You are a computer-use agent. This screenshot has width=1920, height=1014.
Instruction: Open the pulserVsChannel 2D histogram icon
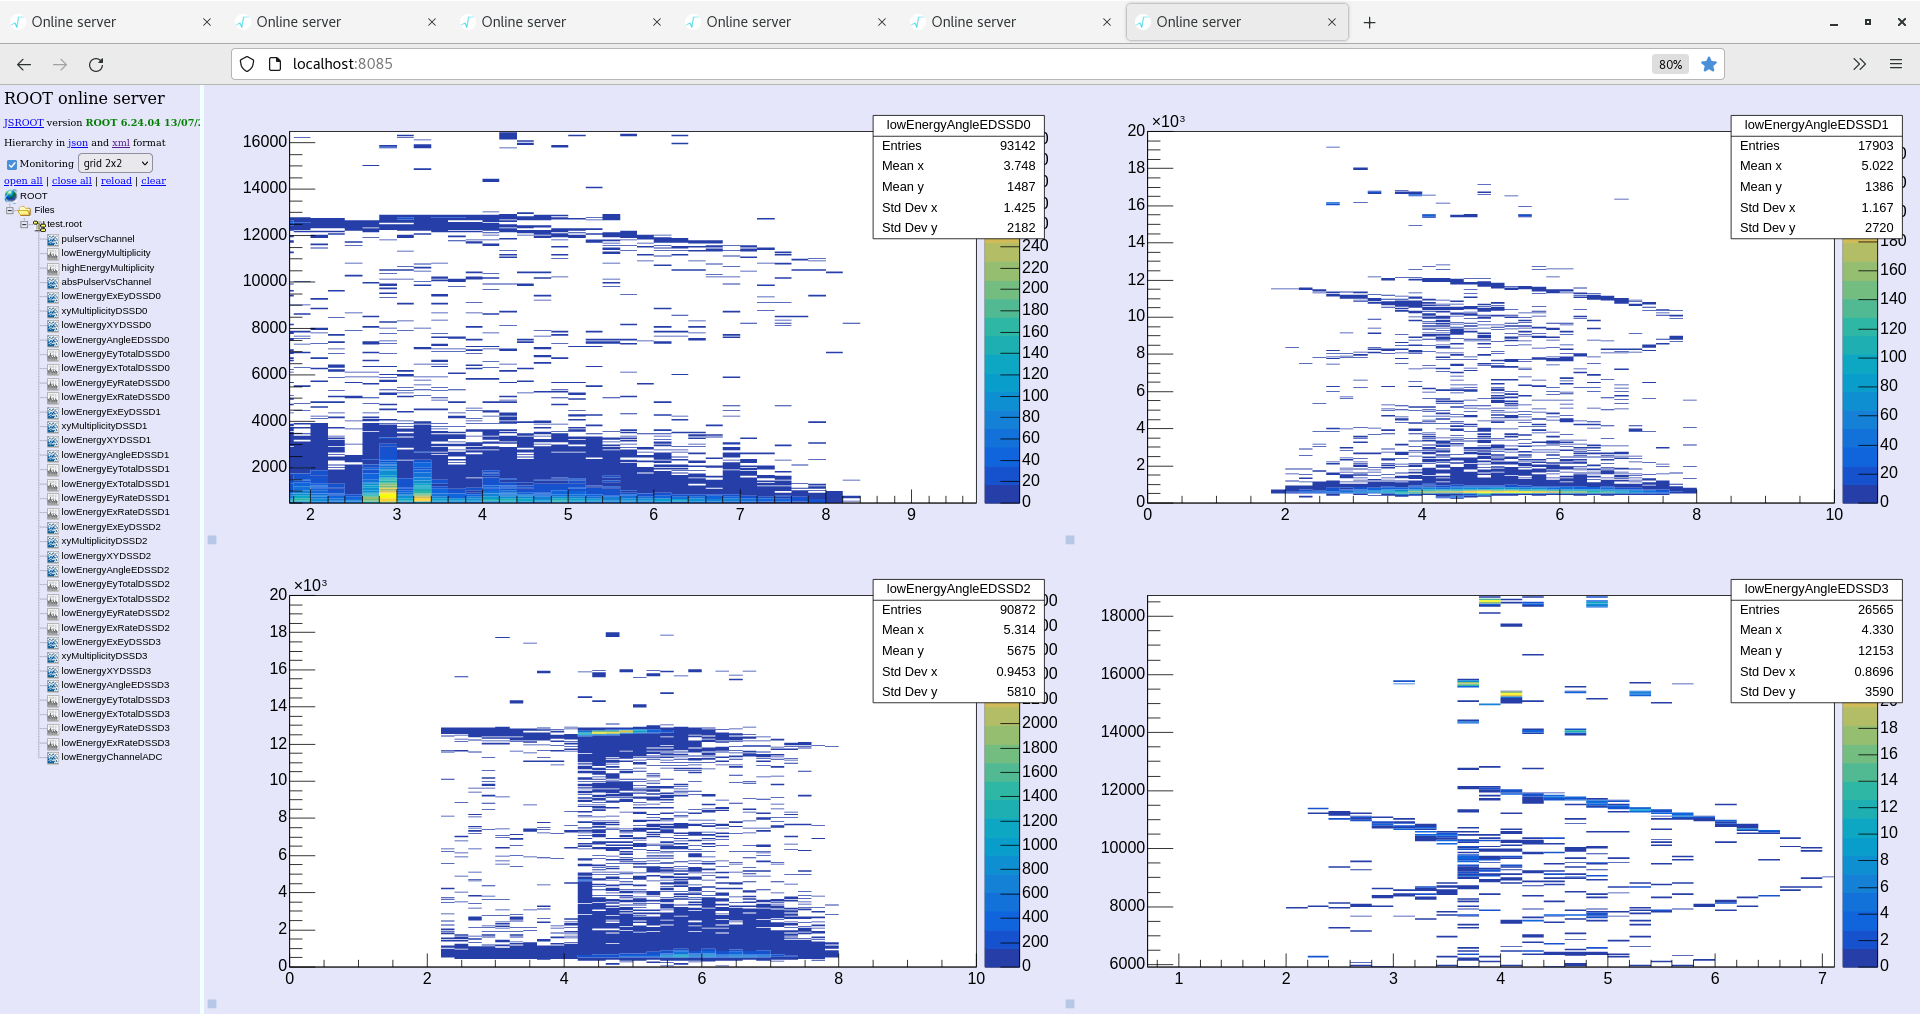[x=52, y=238]
